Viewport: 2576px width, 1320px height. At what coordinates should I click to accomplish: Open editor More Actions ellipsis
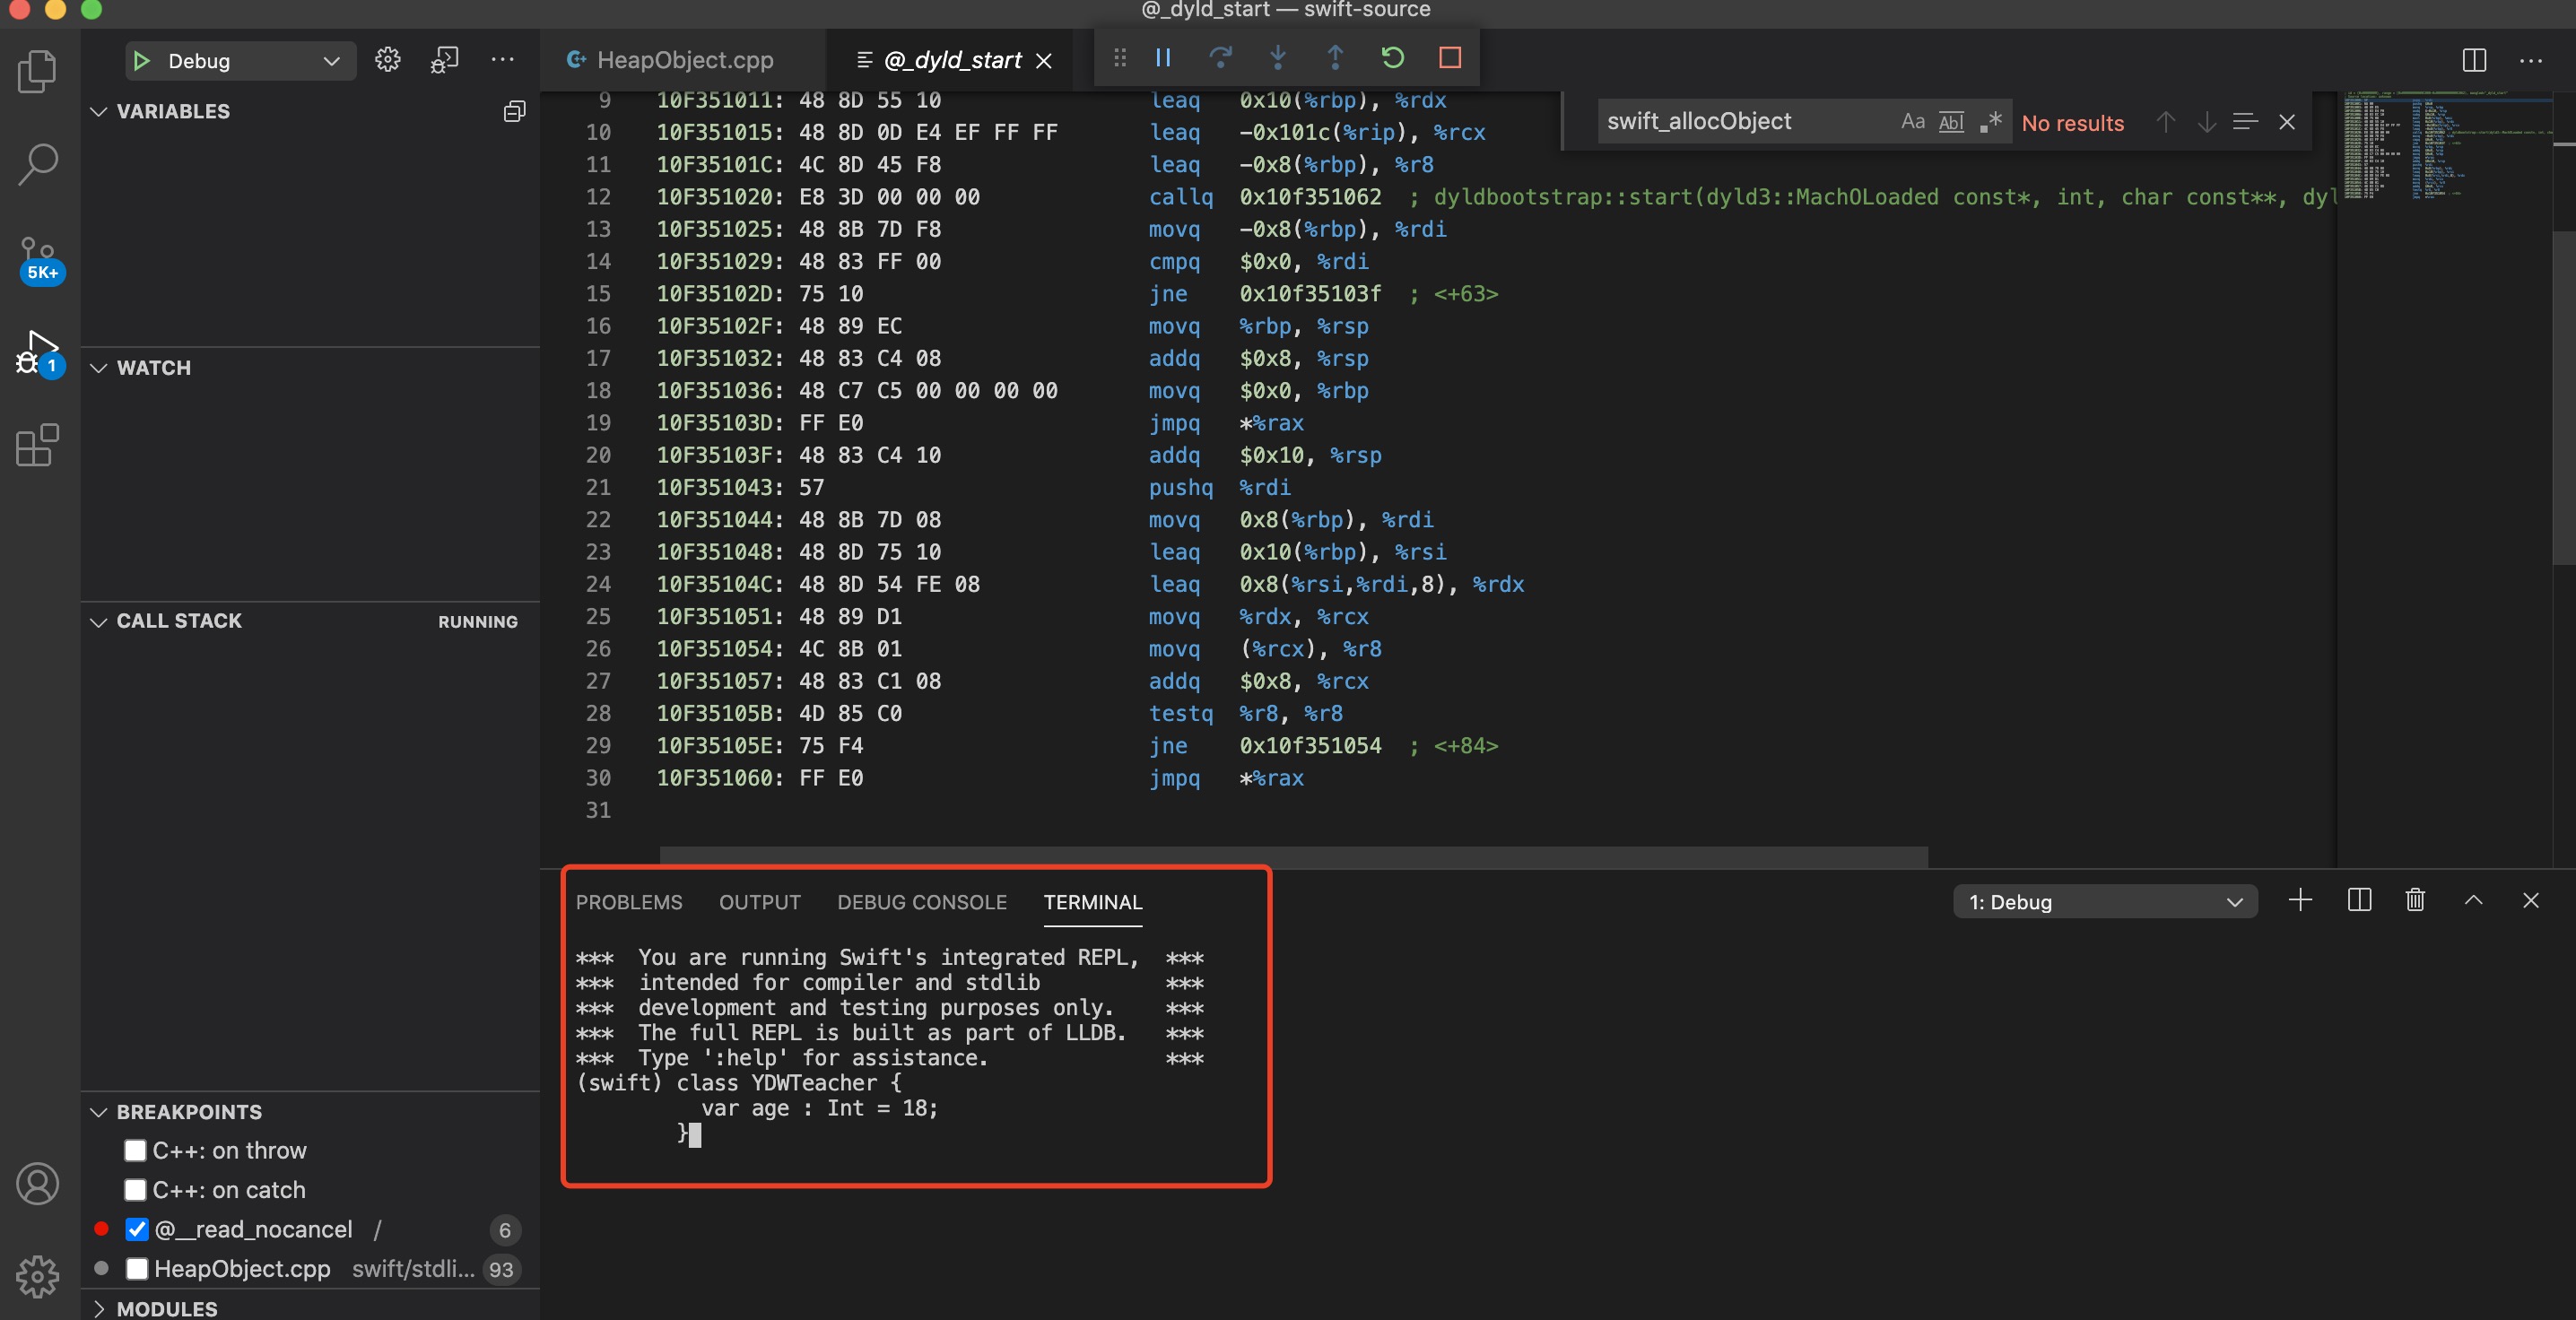pos(2531,60)
